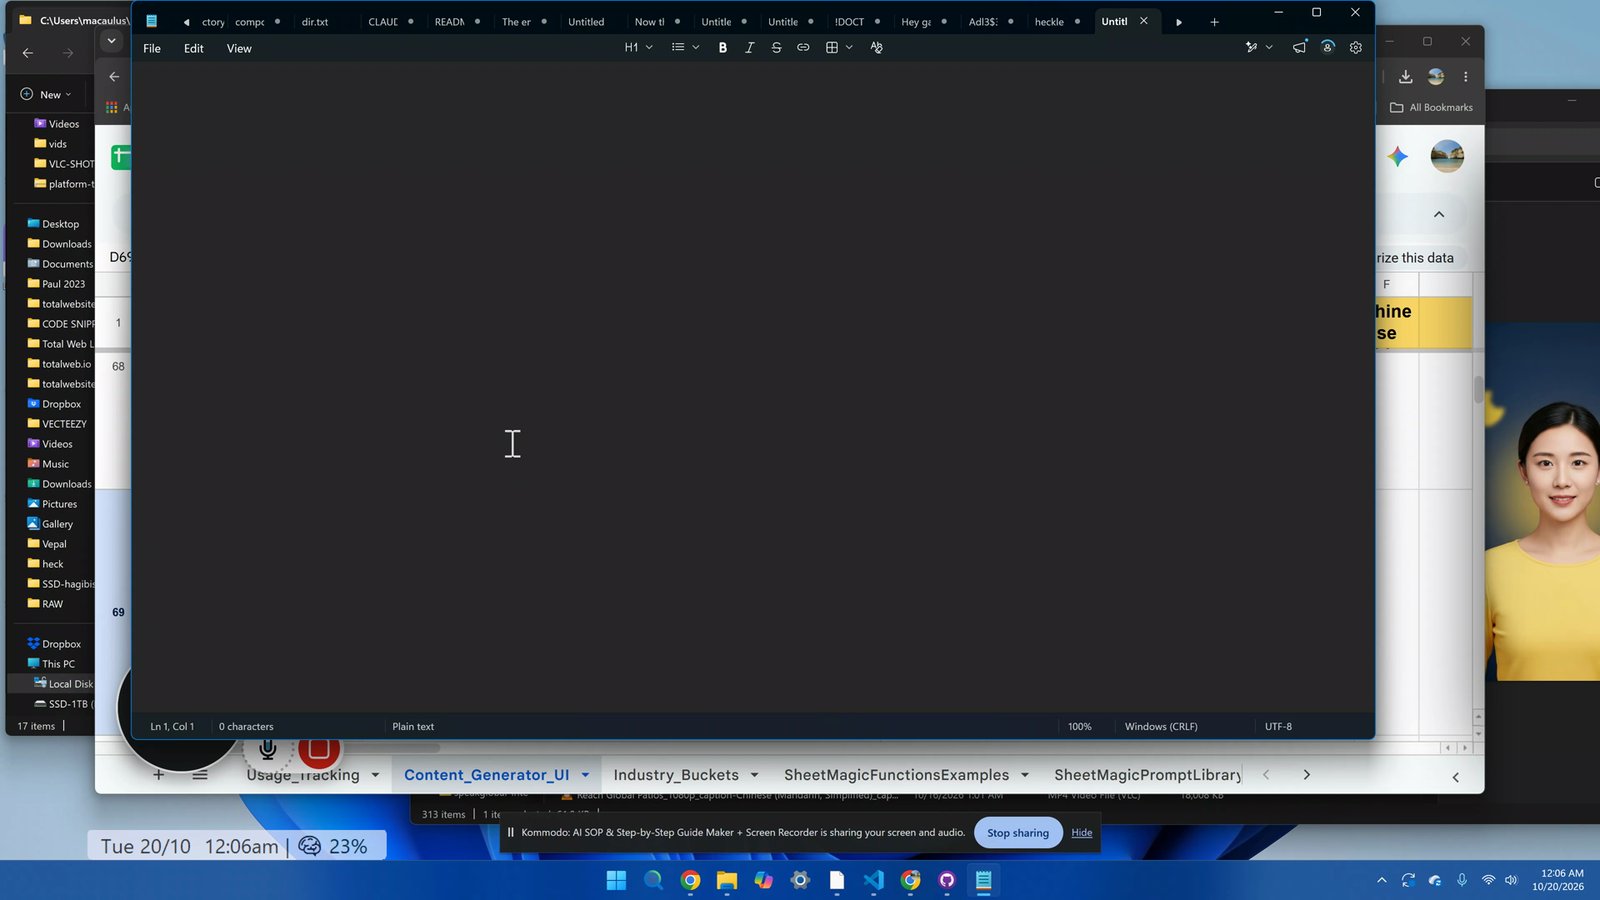This screenshot has width=1600, height=900.
Task: Switch to the dir.txt tab
Action: [315, 22]
